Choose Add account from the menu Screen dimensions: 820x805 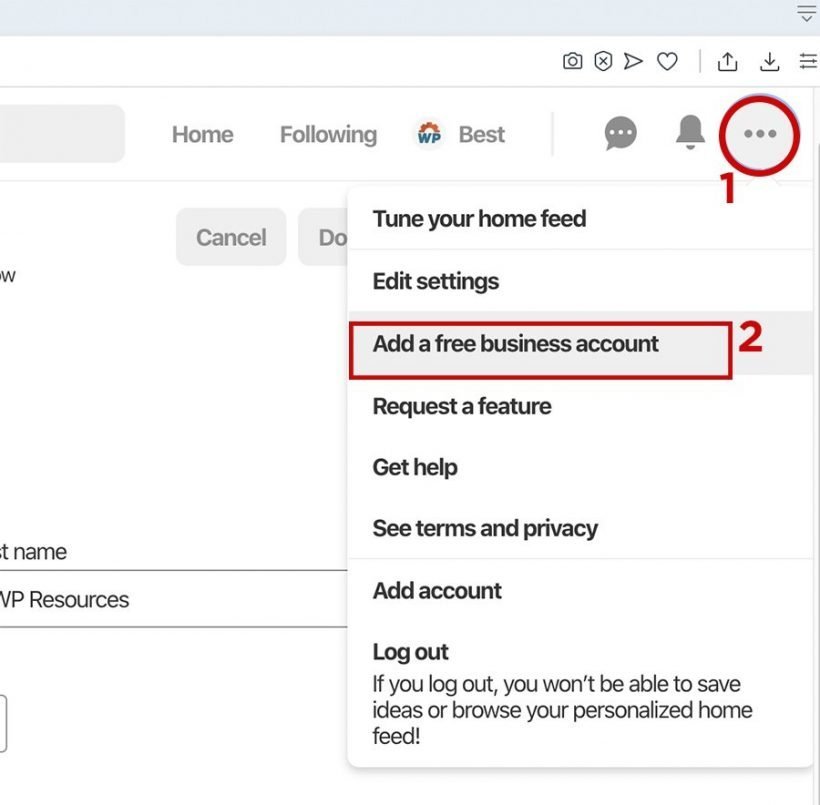[579, 591]
